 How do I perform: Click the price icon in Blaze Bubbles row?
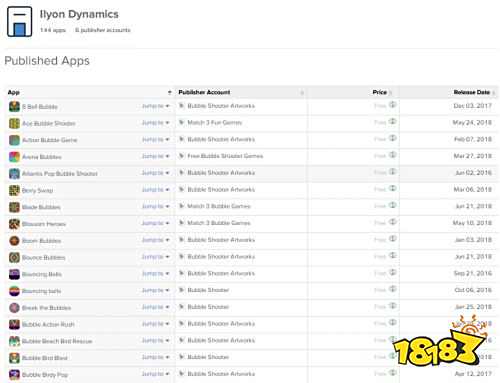(x=393, y=205)
